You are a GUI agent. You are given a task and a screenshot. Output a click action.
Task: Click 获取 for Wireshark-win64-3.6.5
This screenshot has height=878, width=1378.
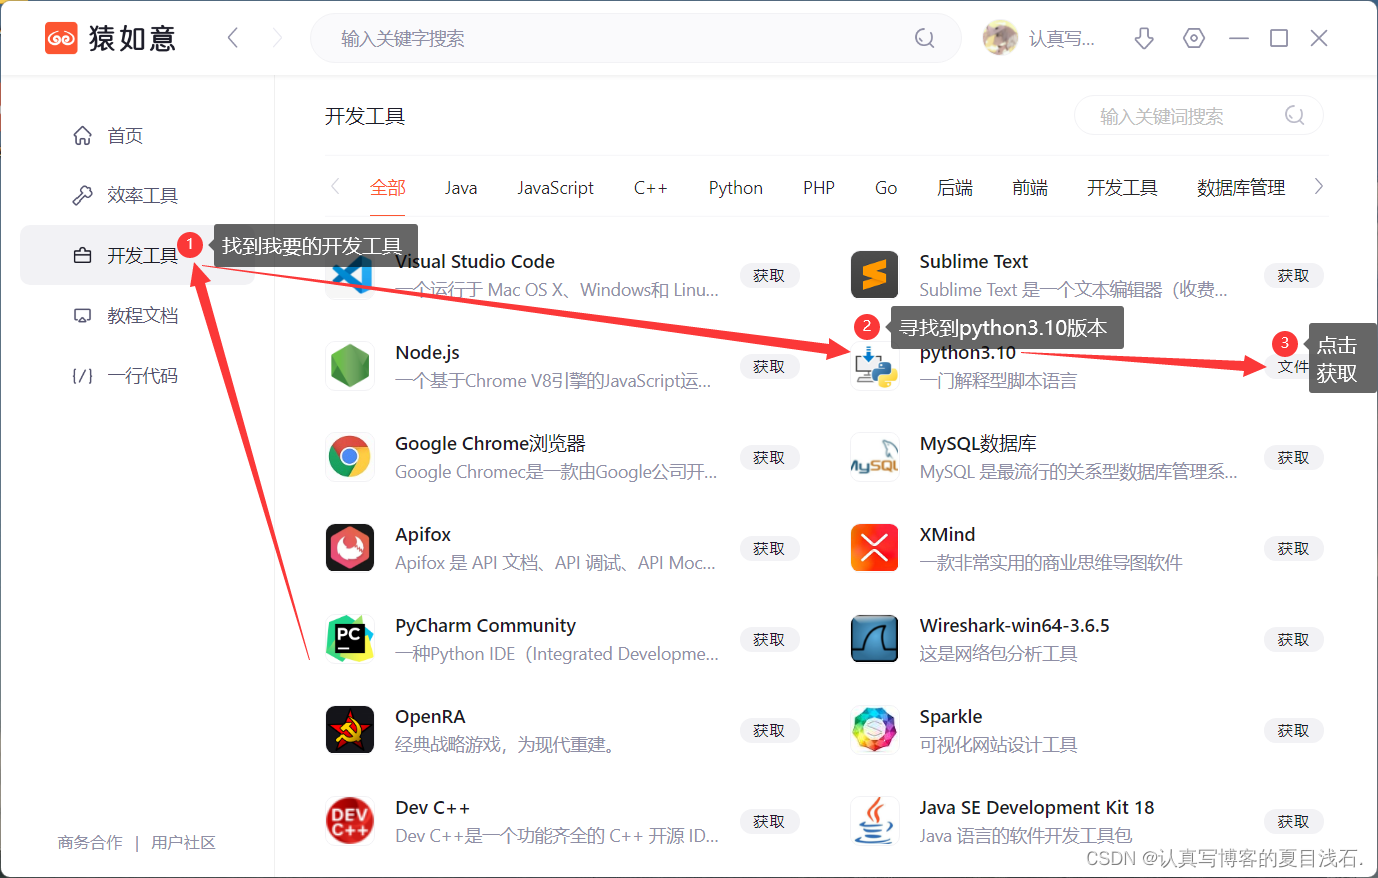[x=1294, y=639]
